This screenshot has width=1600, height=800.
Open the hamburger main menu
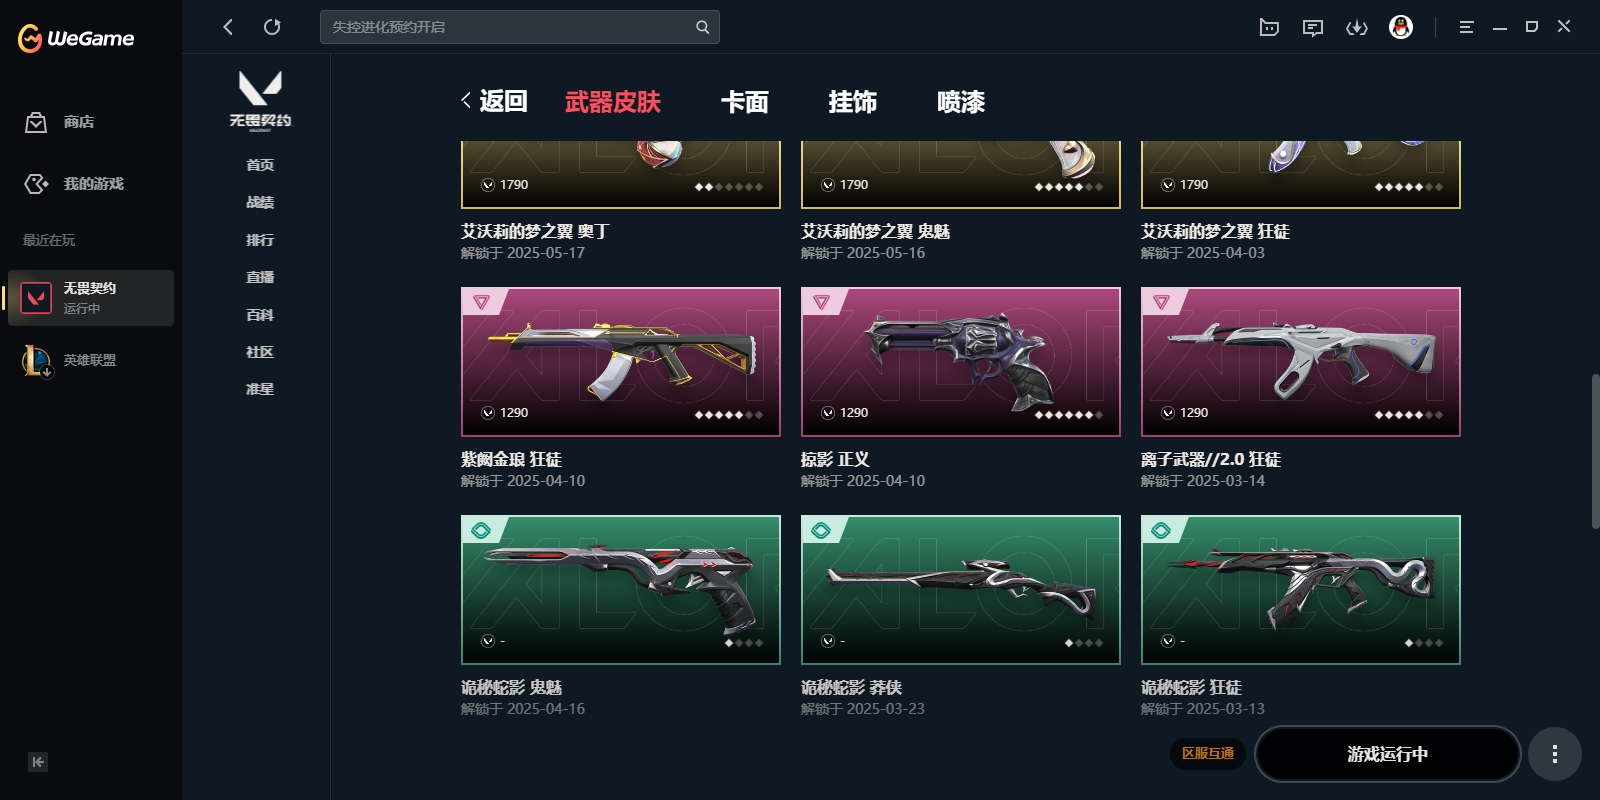click(x=1466, y=27)
